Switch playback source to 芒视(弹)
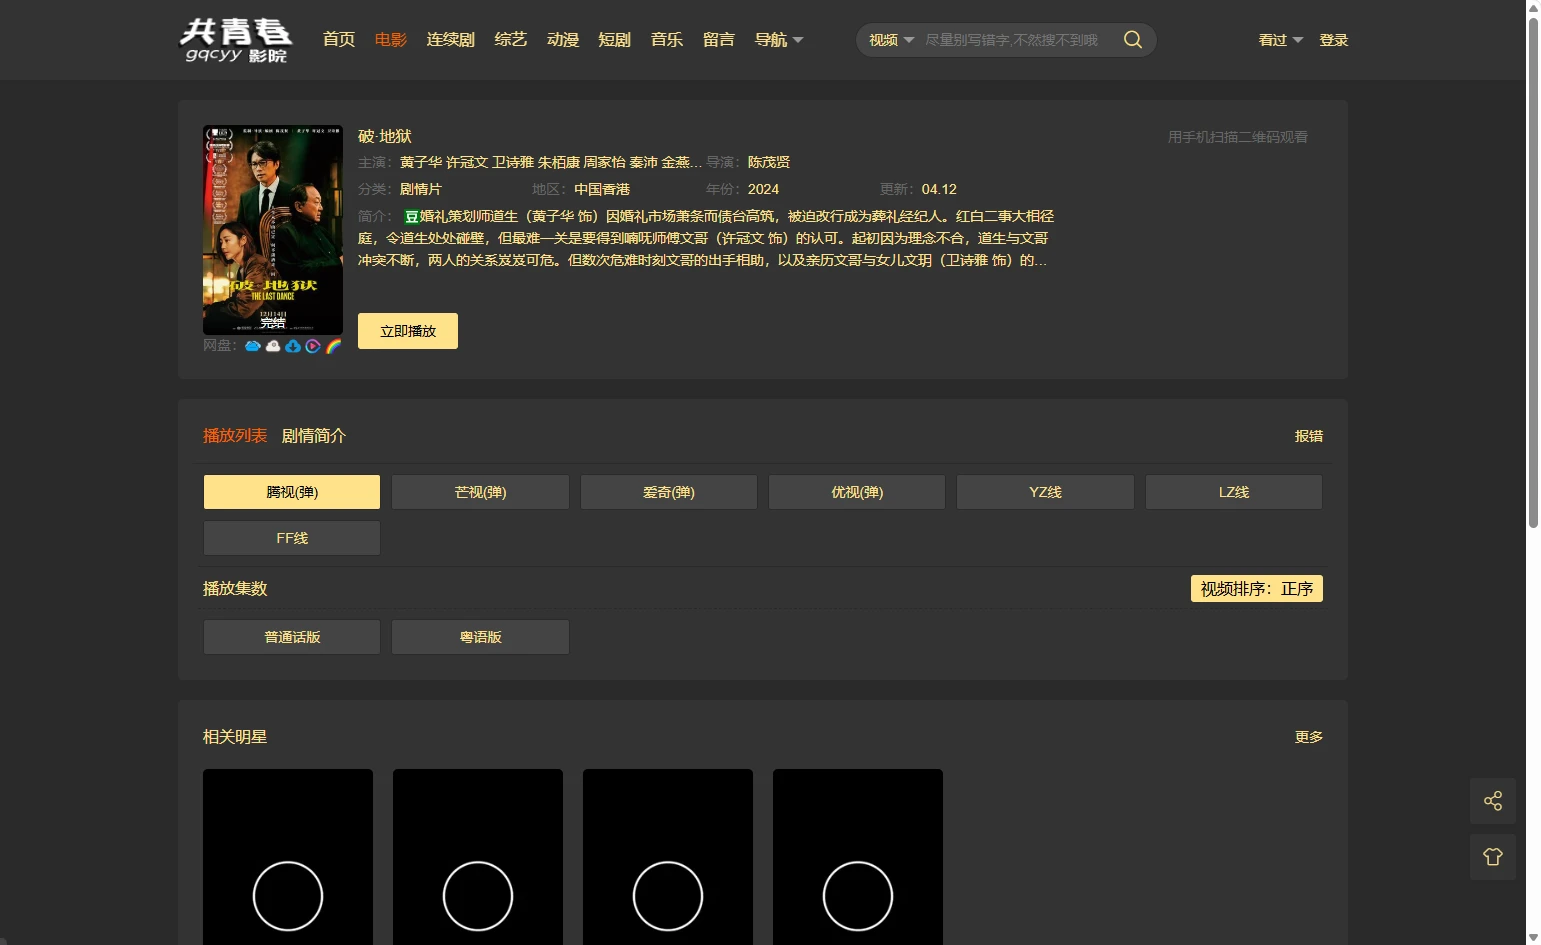 tap(480, 492)
